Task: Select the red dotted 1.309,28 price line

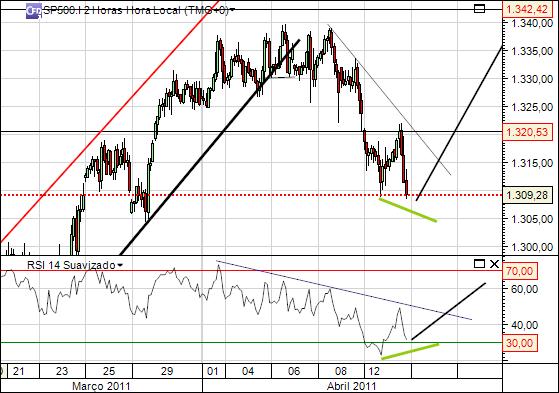Action: tap(251, 195)
